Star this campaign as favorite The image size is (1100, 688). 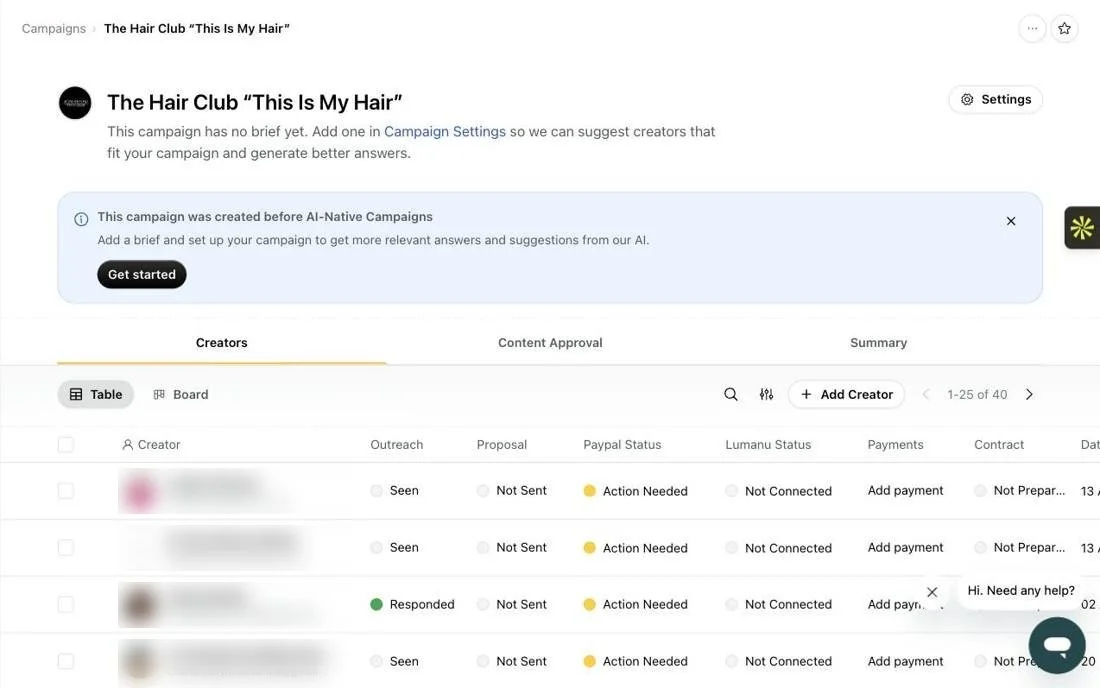click(x=1064, y=29)
